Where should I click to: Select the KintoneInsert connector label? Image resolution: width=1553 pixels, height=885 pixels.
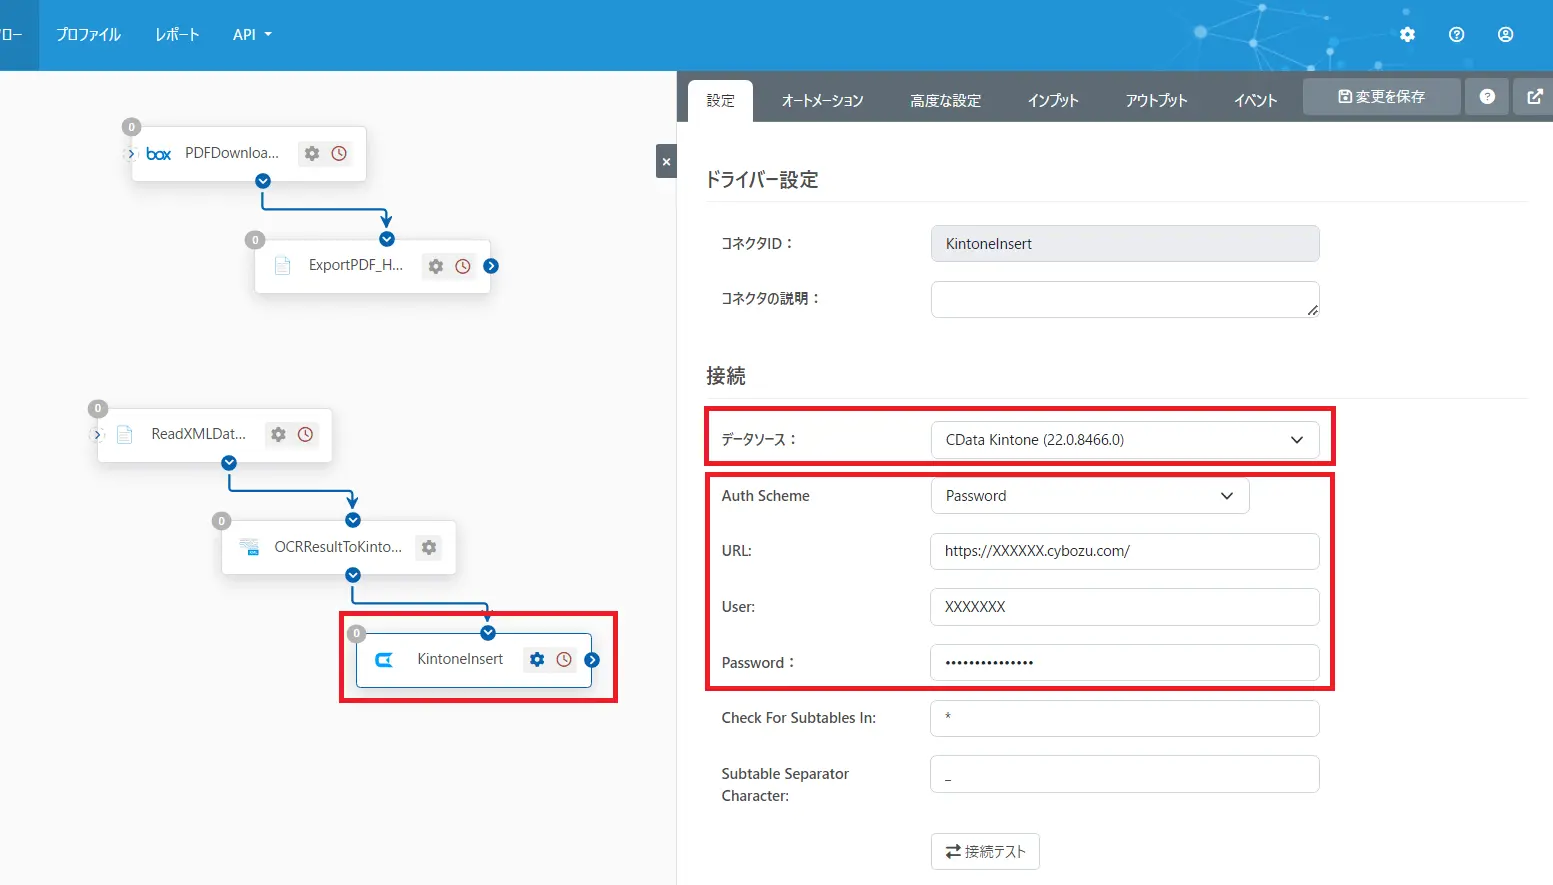(x=460, y=659)
